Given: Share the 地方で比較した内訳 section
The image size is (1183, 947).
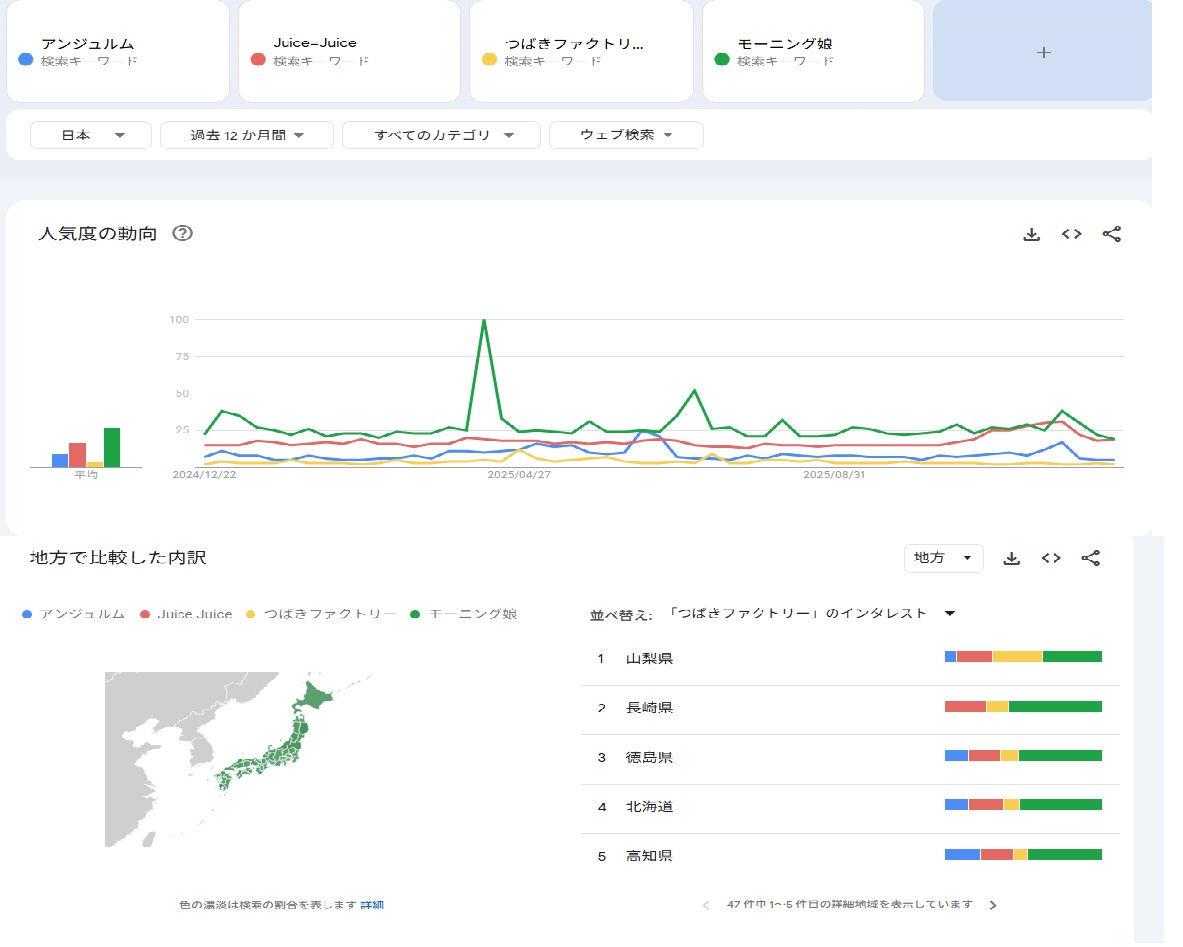Looking at the screenshot, I should (1091, 558).
